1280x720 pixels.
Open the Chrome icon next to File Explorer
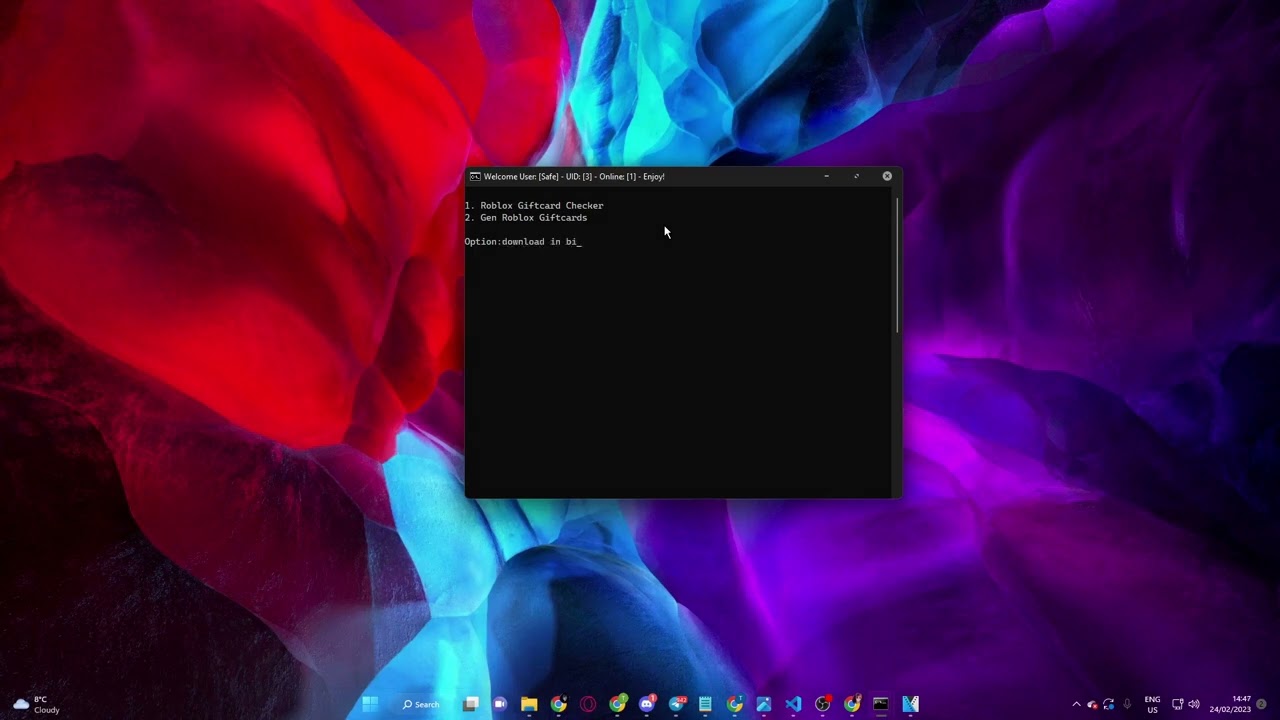click(x=559, y=704)
